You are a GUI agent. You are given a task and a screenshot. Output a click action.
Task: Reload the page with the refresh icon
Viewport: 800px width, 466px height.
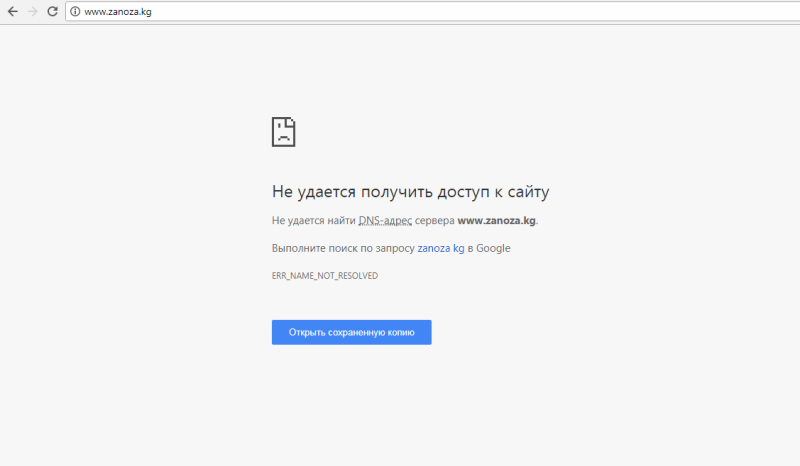pos(52,11)
